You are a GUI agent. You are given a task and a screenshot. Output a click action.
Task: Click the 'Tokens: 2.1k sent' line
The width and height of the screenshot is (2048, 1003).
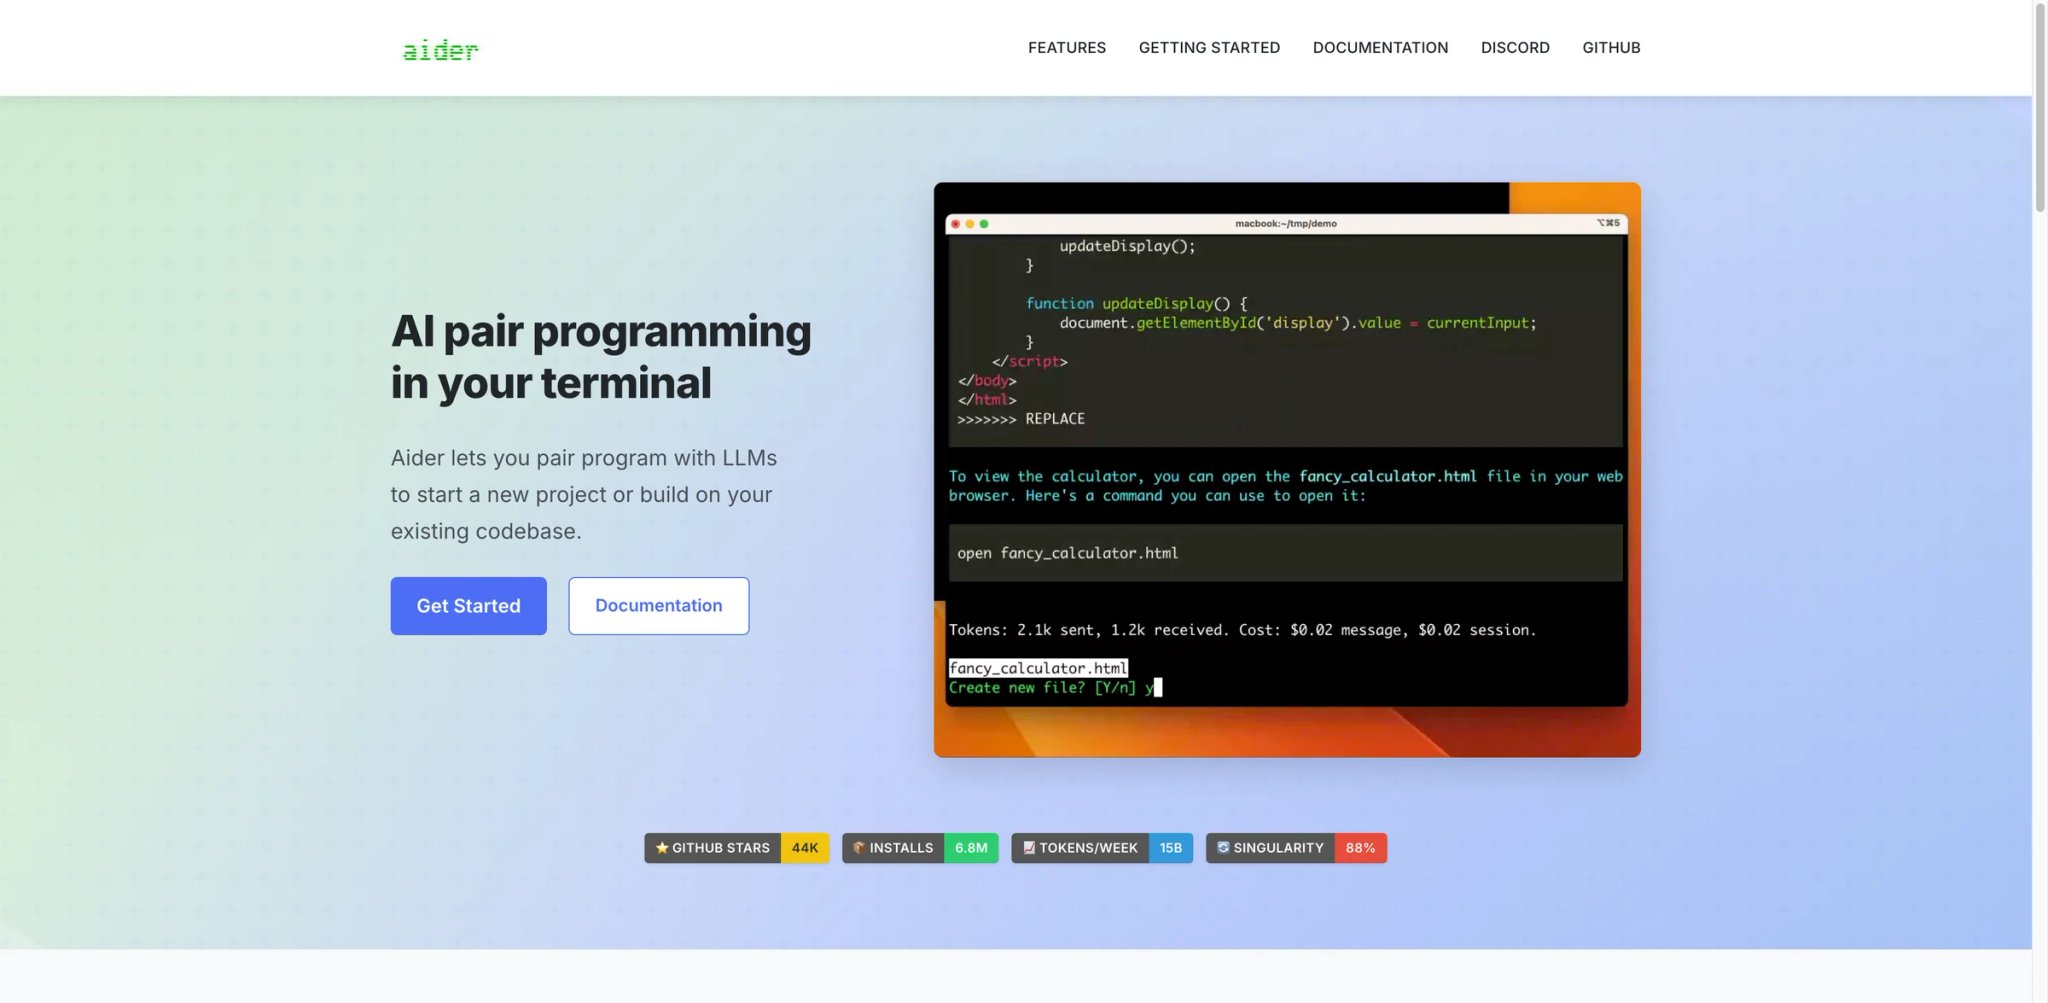(x=1242, y=630)
